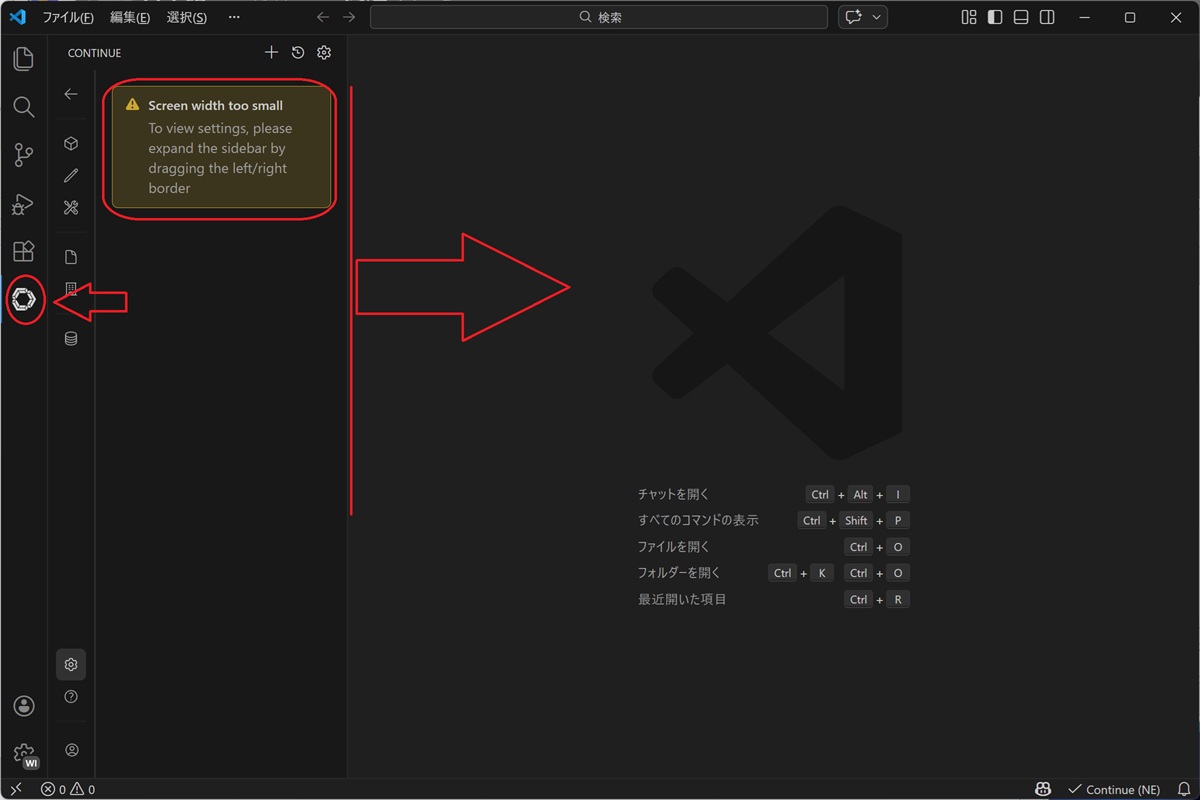Open the Continue extension in activity bar
Image resolution: width=1200 pixels, height=800 pixels.
point(24,298)
